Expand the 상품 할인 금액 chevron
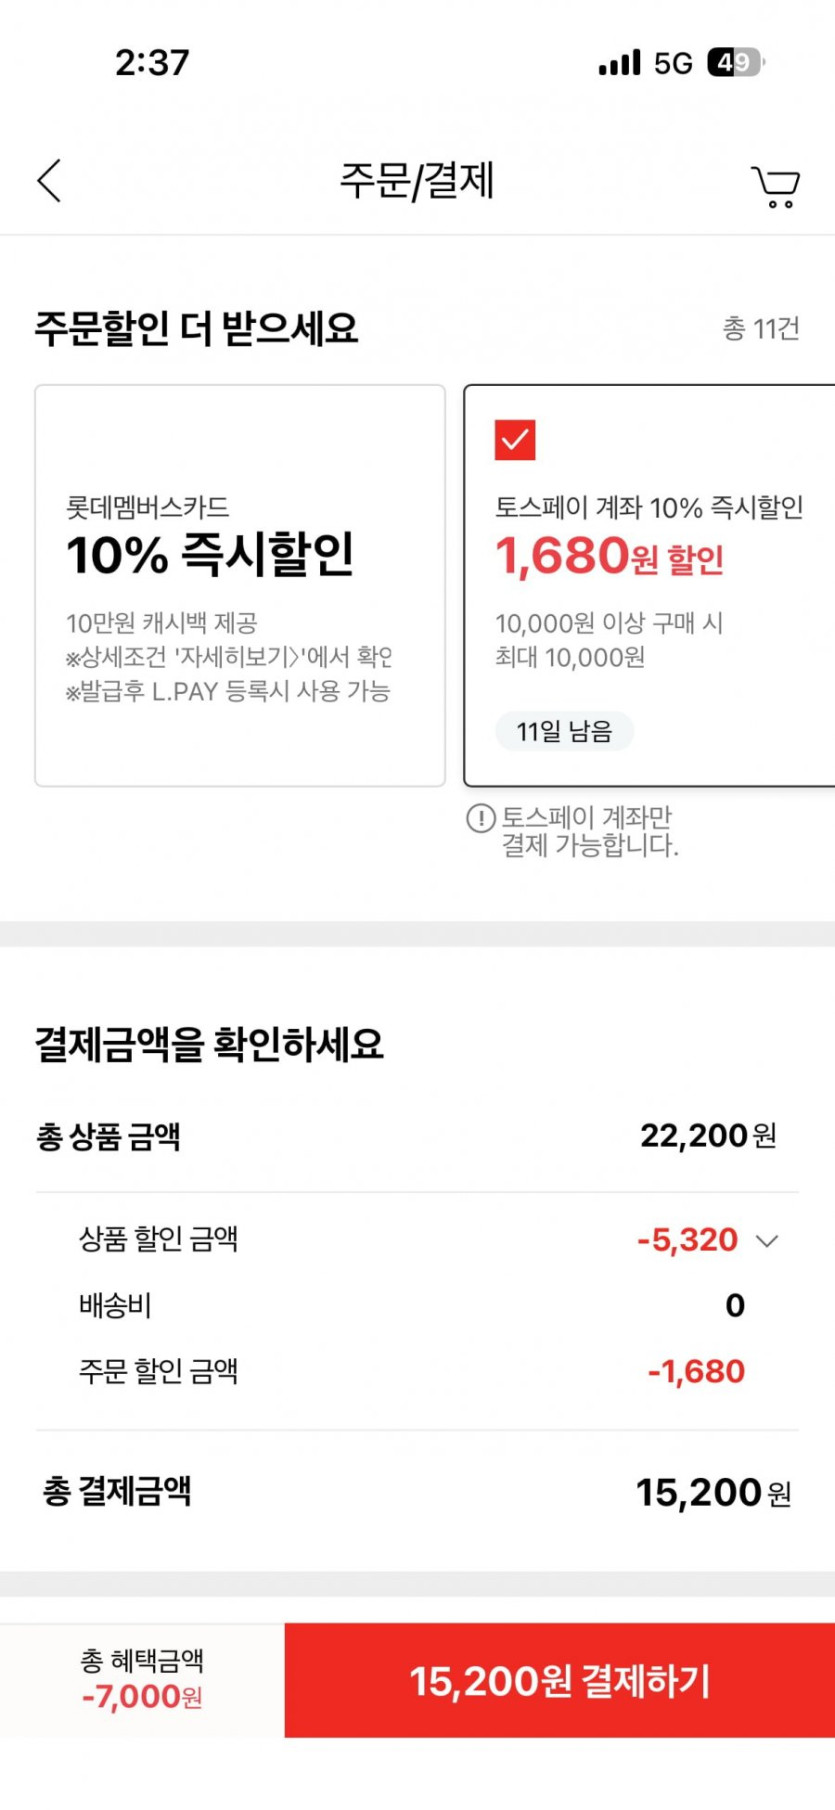The width and height of the screenshot is (835, 1810). pos(767,1241)
